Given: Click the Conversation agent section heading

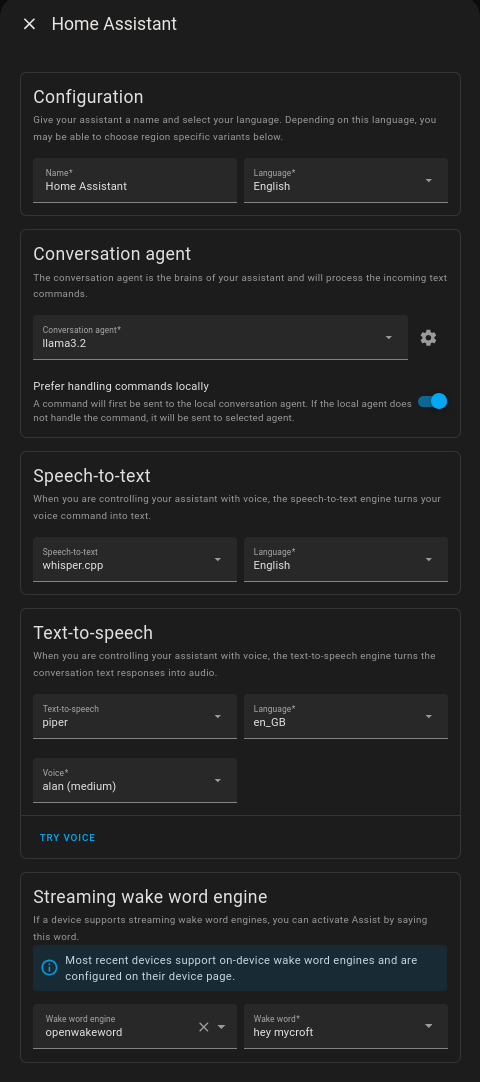Looking at the screenshot, I should point(112,254).
